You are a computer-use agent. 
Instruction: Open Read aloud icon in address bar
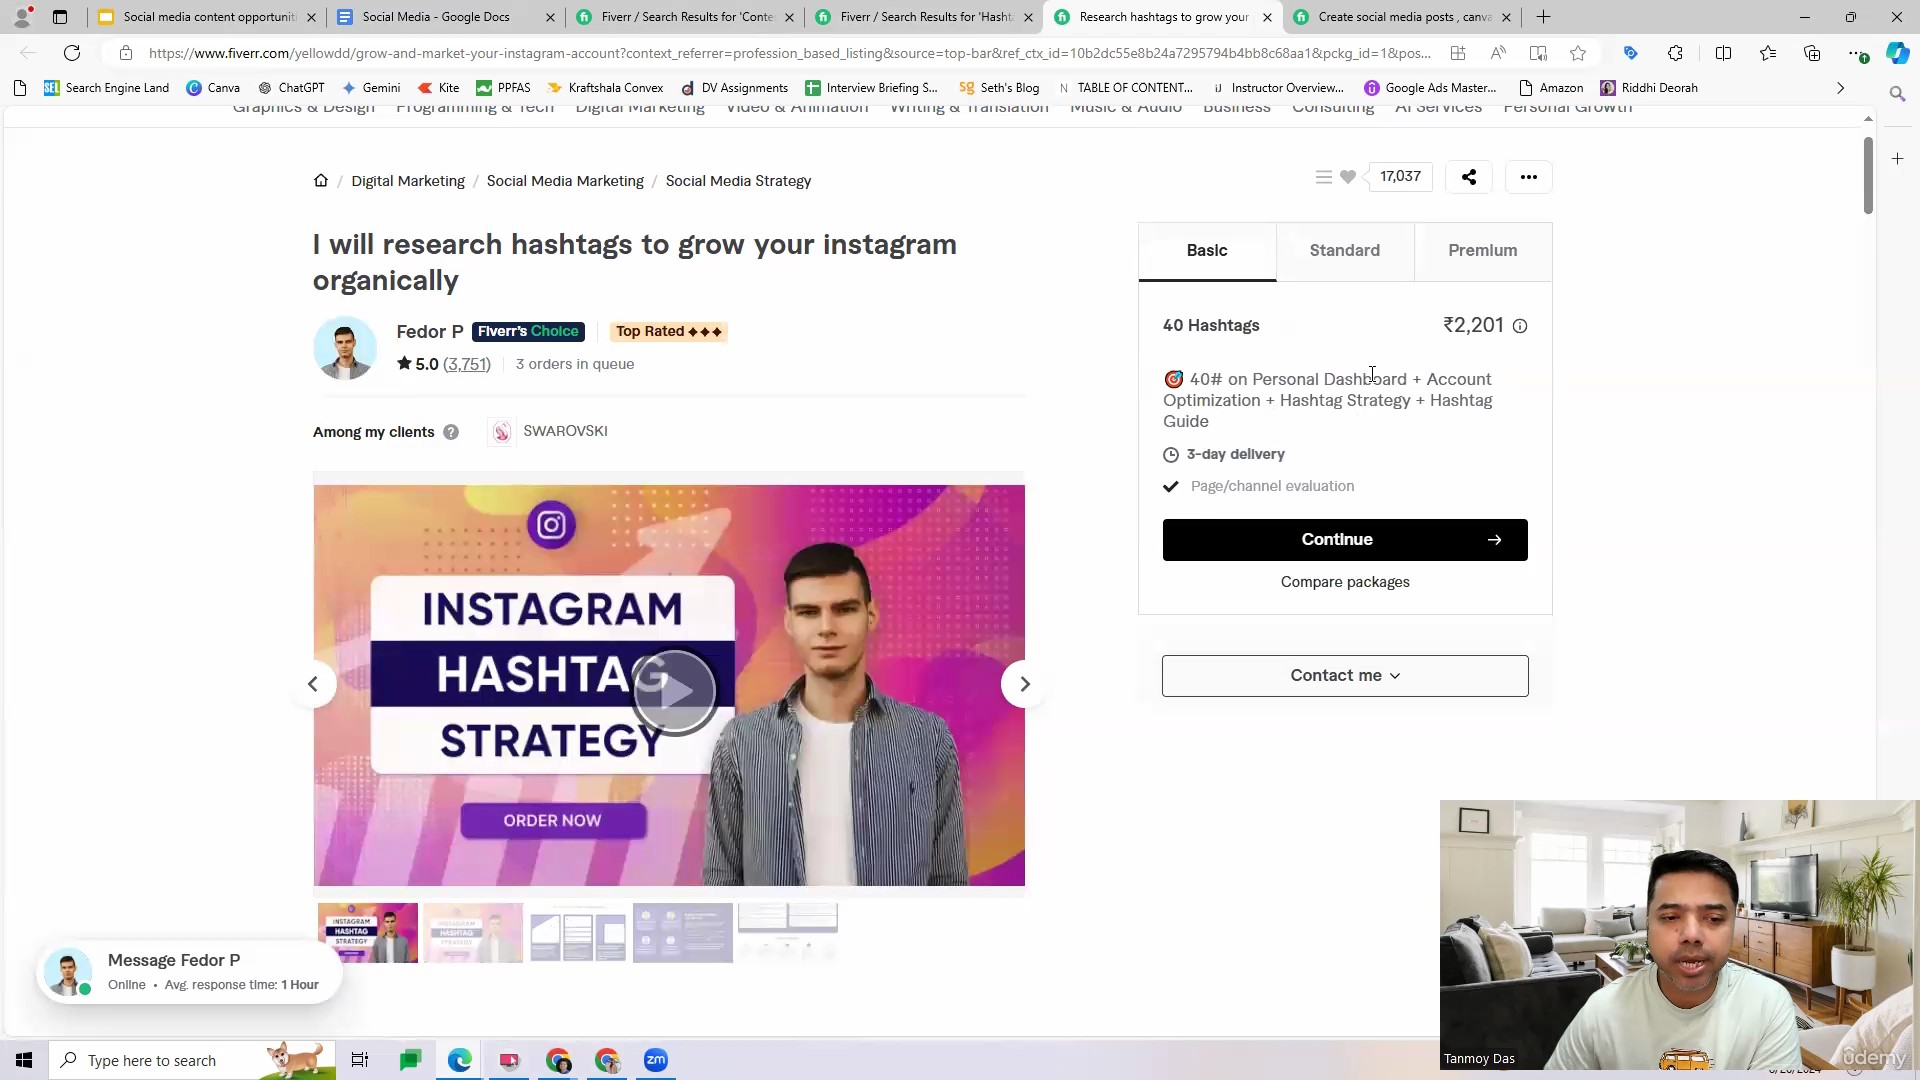(x=1498, y=53)
